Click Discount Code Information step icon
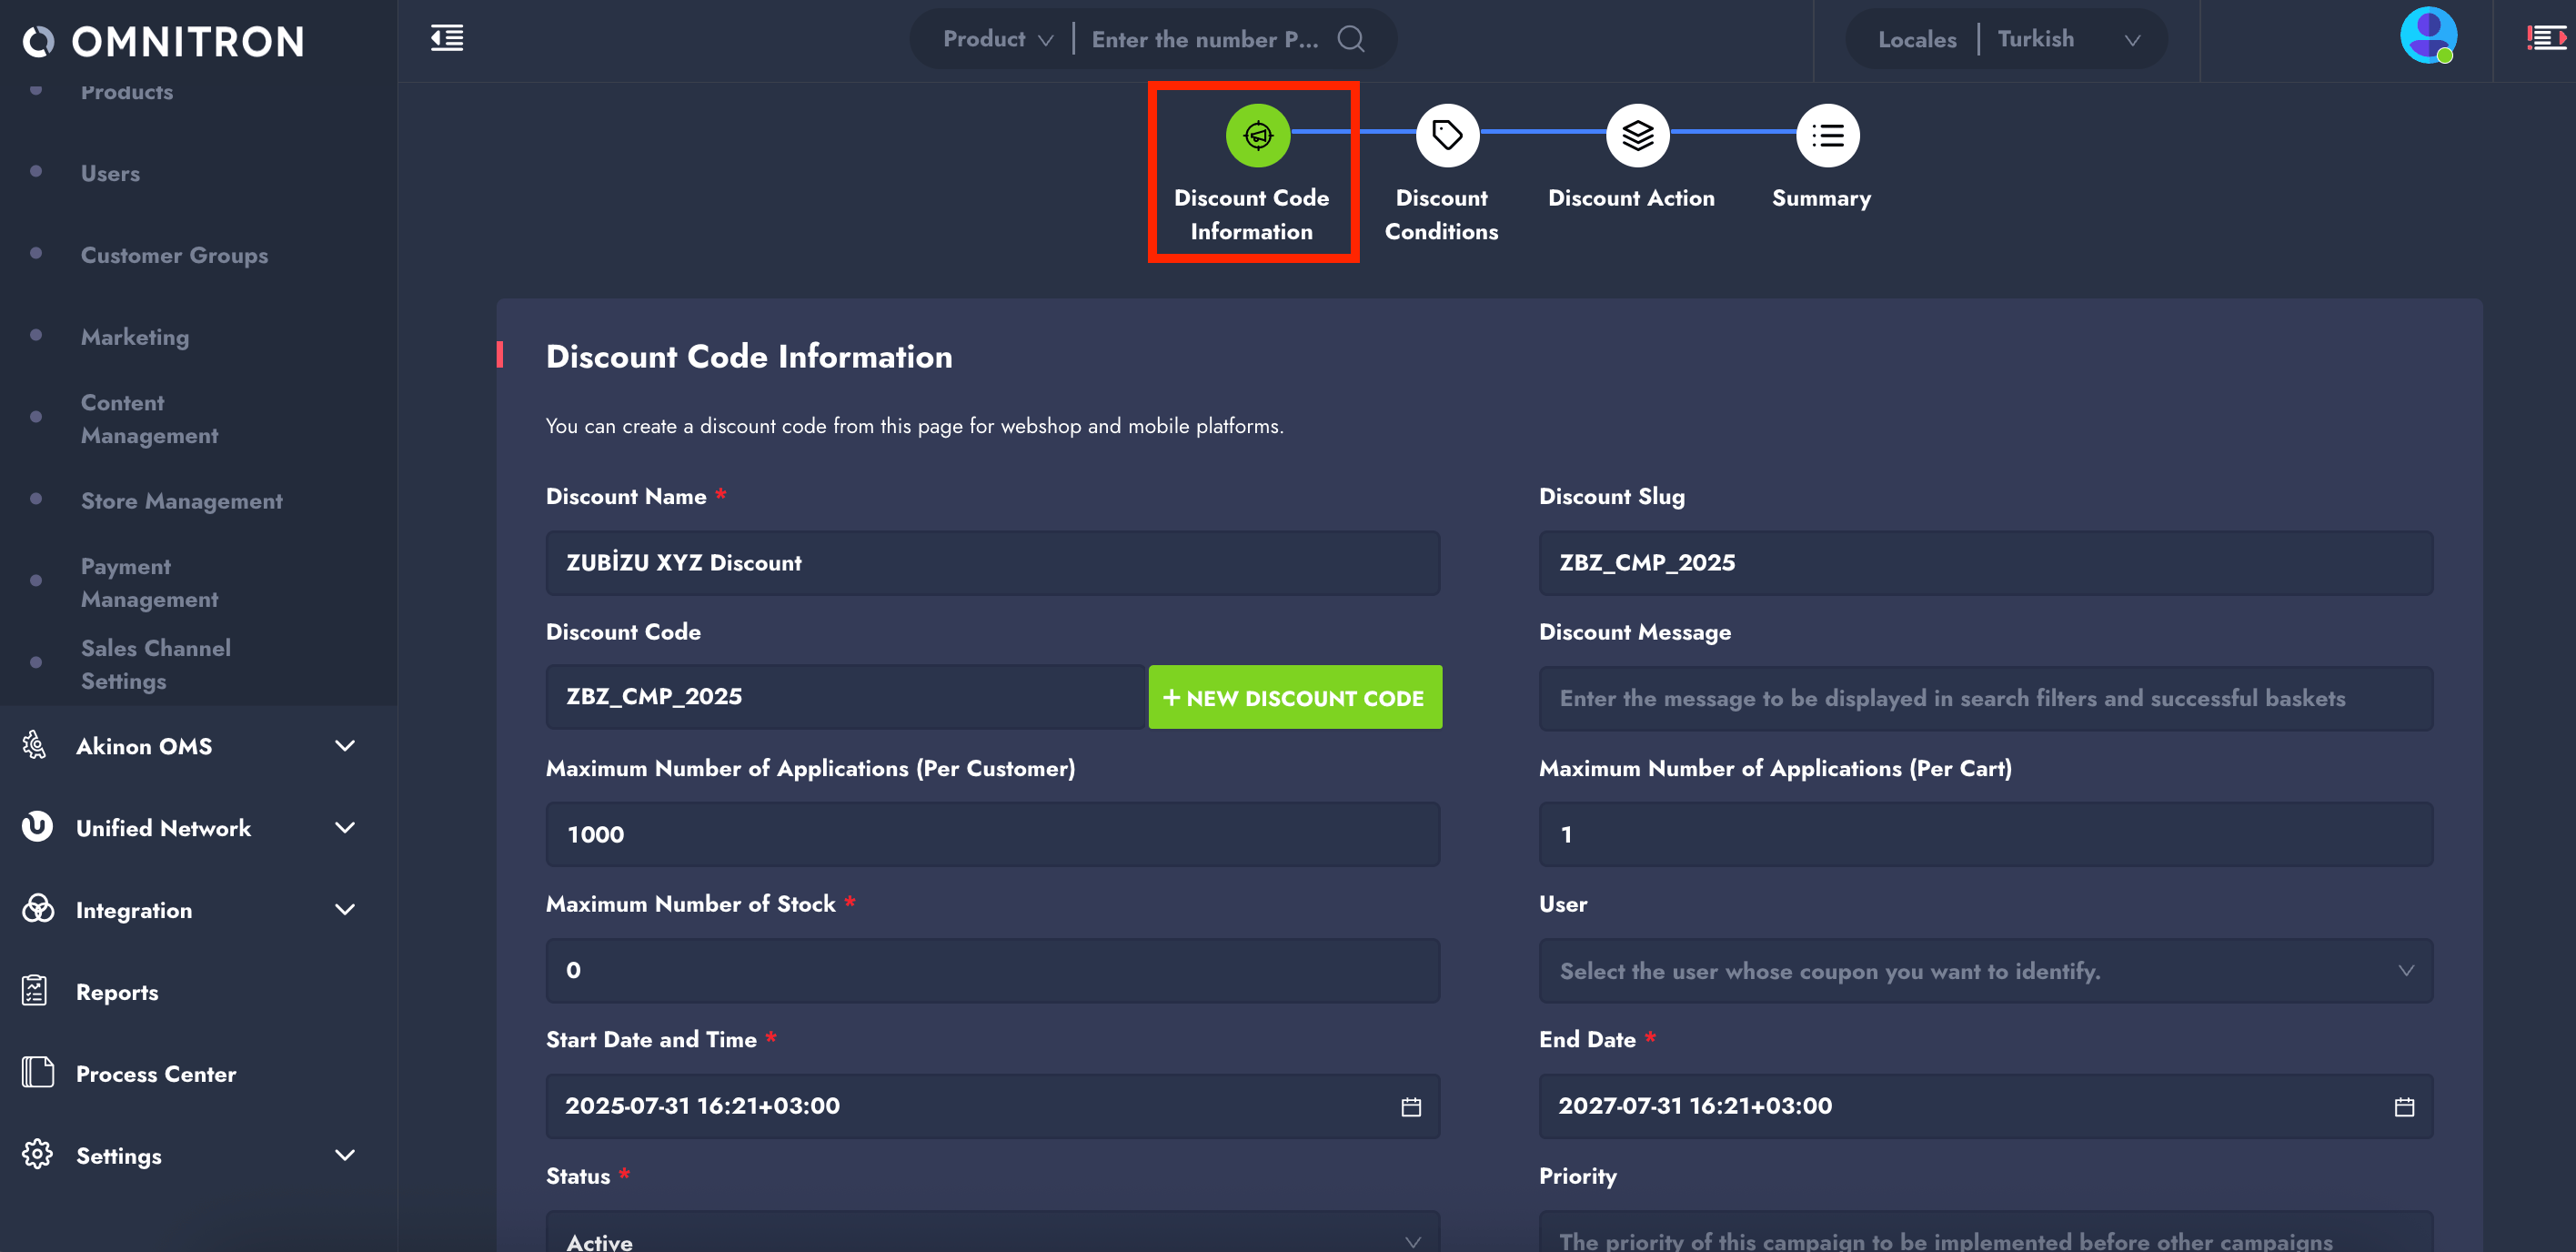The height and width of the screenshot is (1252, 2576). click(x=1257, y=135)
